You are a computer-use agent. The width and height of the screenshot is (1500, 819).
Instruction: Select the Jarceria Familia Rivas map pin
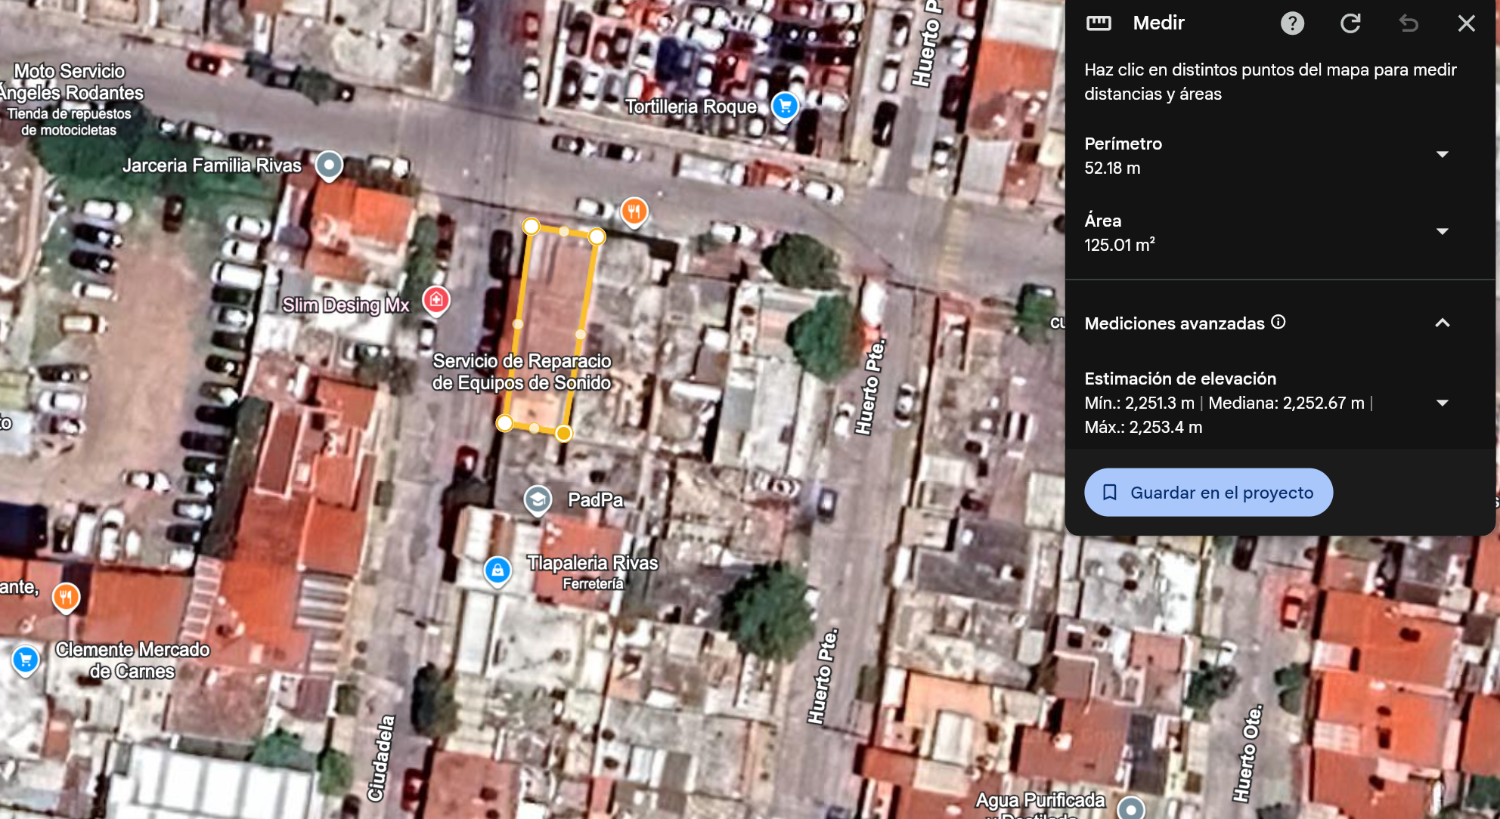tap(329, 165)
